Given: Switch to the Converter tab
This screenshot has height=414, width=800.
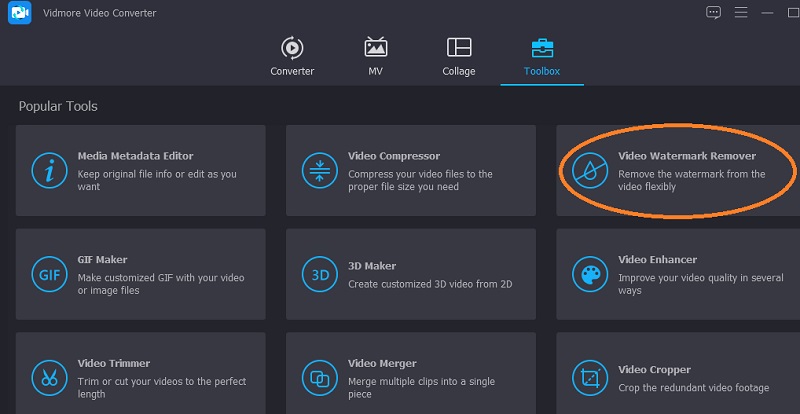Looking at the screenshot, I should [292, 56].
